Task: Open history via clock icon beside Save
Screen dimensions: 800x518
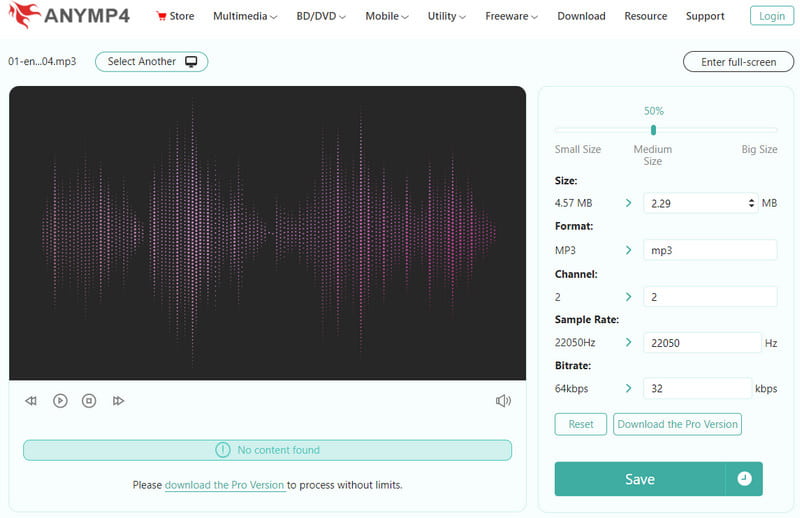Action: point(744,479)
